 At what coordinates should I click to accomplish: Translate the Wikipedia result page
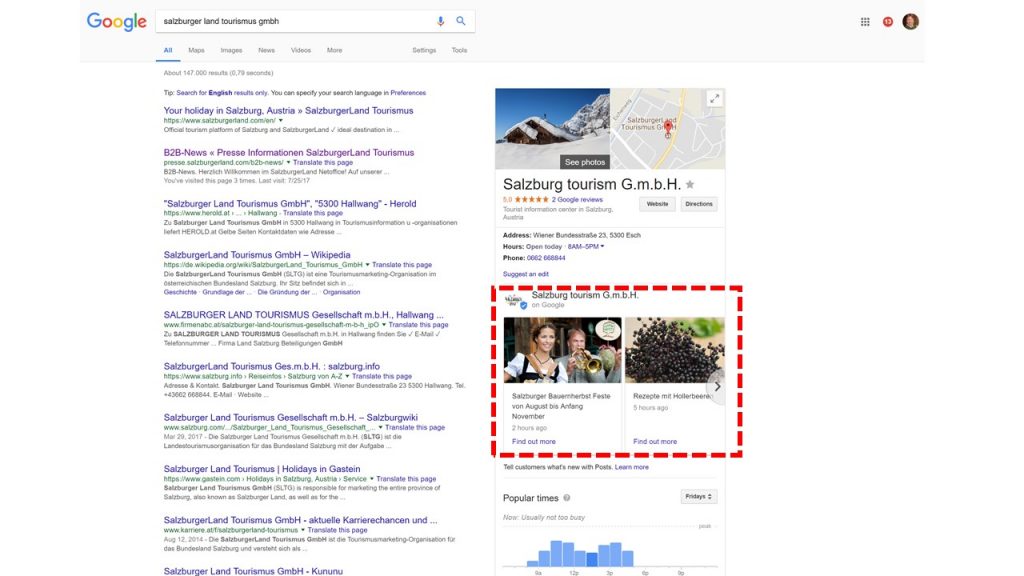click(x=402, y=265)
